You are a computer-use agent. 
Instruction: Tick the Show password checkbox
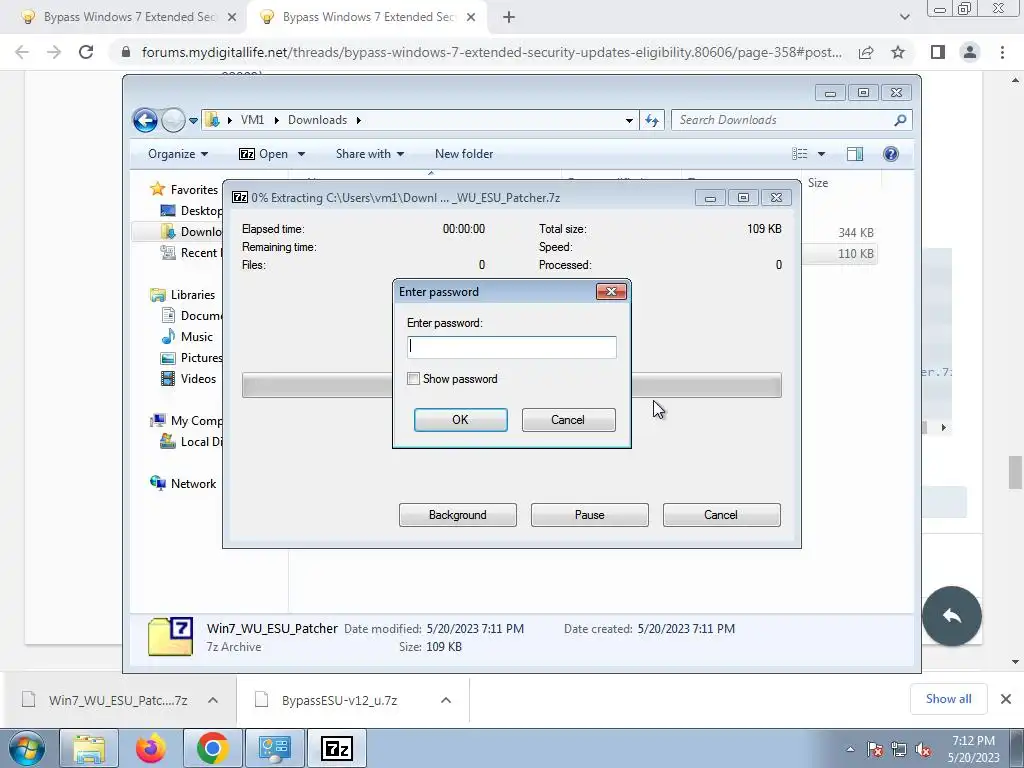coord(413,379)
